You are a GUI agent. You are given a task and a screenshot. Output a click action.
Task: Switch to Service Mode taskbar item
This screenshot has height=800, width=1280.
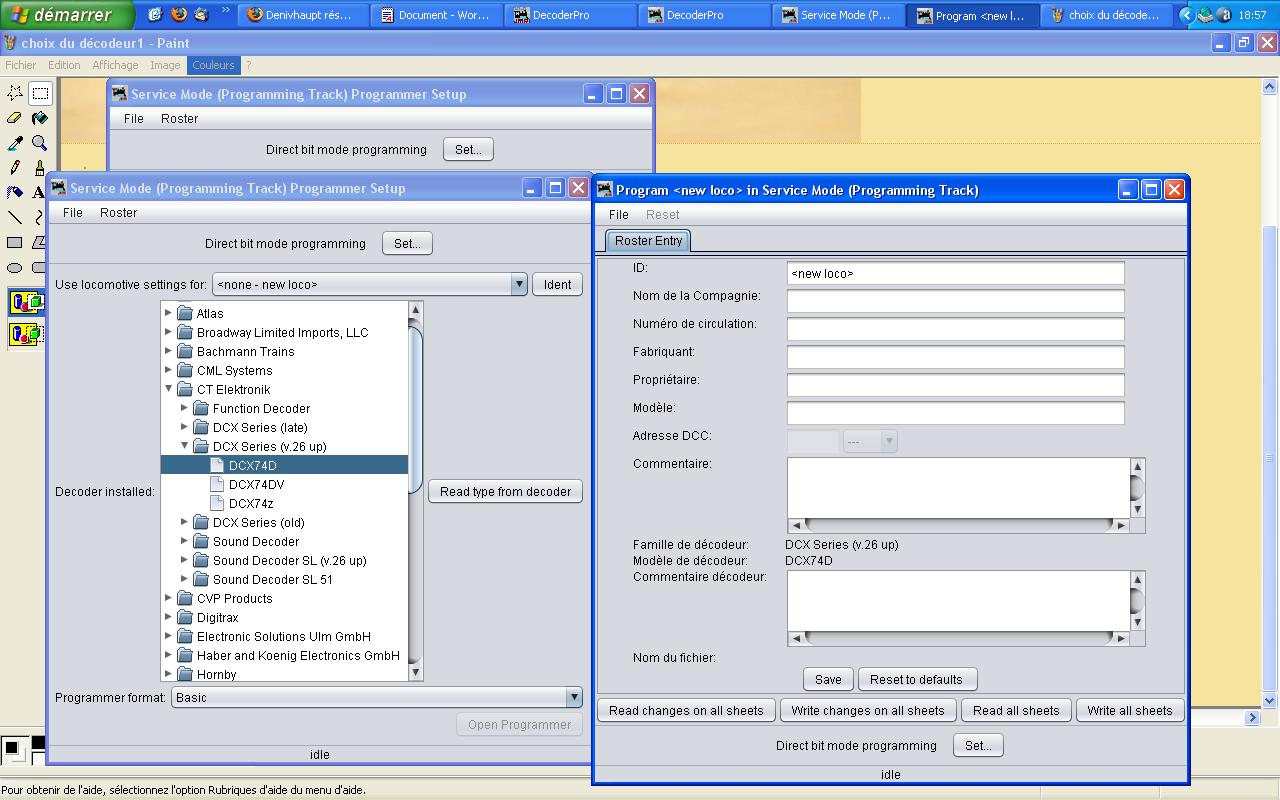tap(838, 15)
